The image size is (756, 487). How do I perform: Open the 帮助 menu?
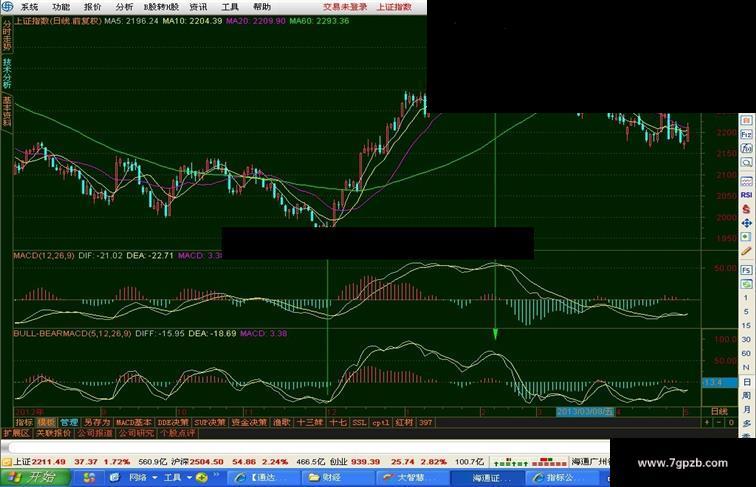tap(262, 7)
